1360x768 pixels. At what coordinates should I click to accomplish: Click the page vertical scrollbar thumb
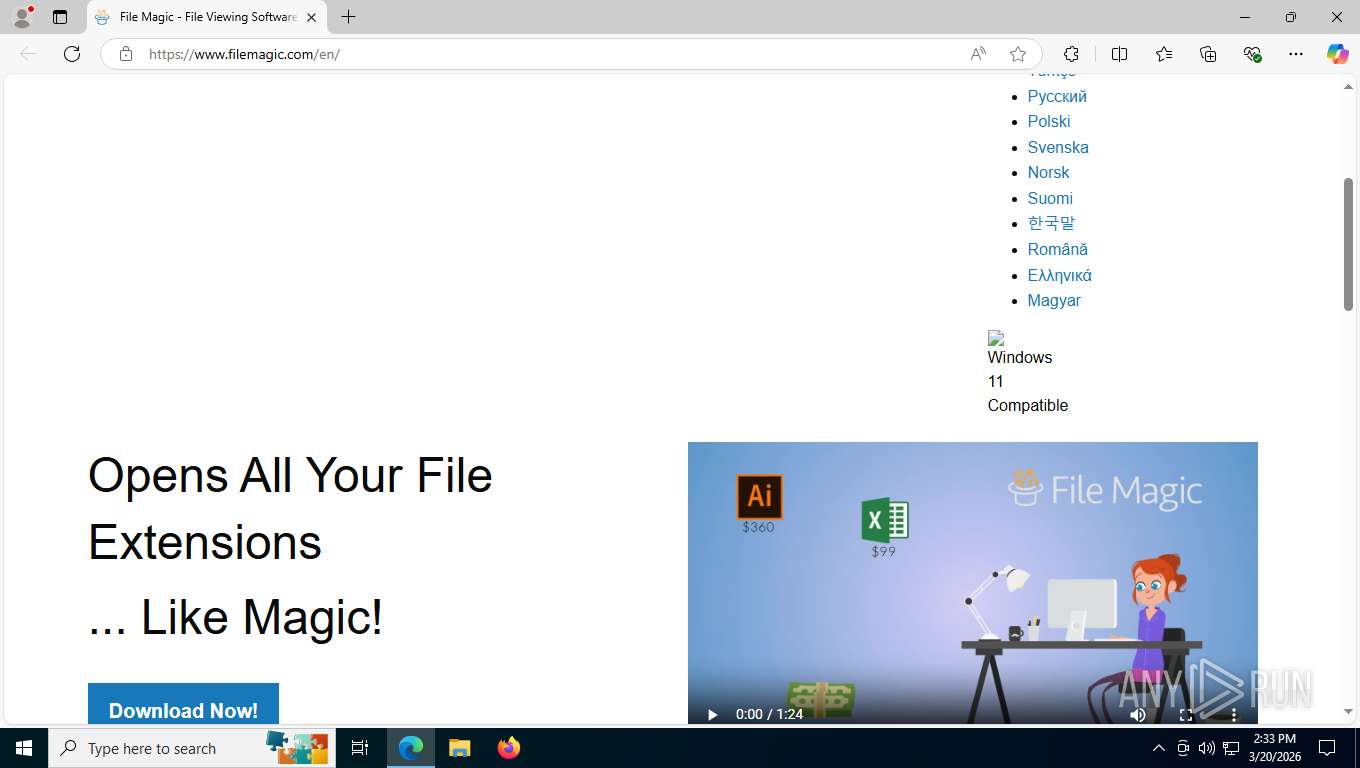click(1348, 244)
